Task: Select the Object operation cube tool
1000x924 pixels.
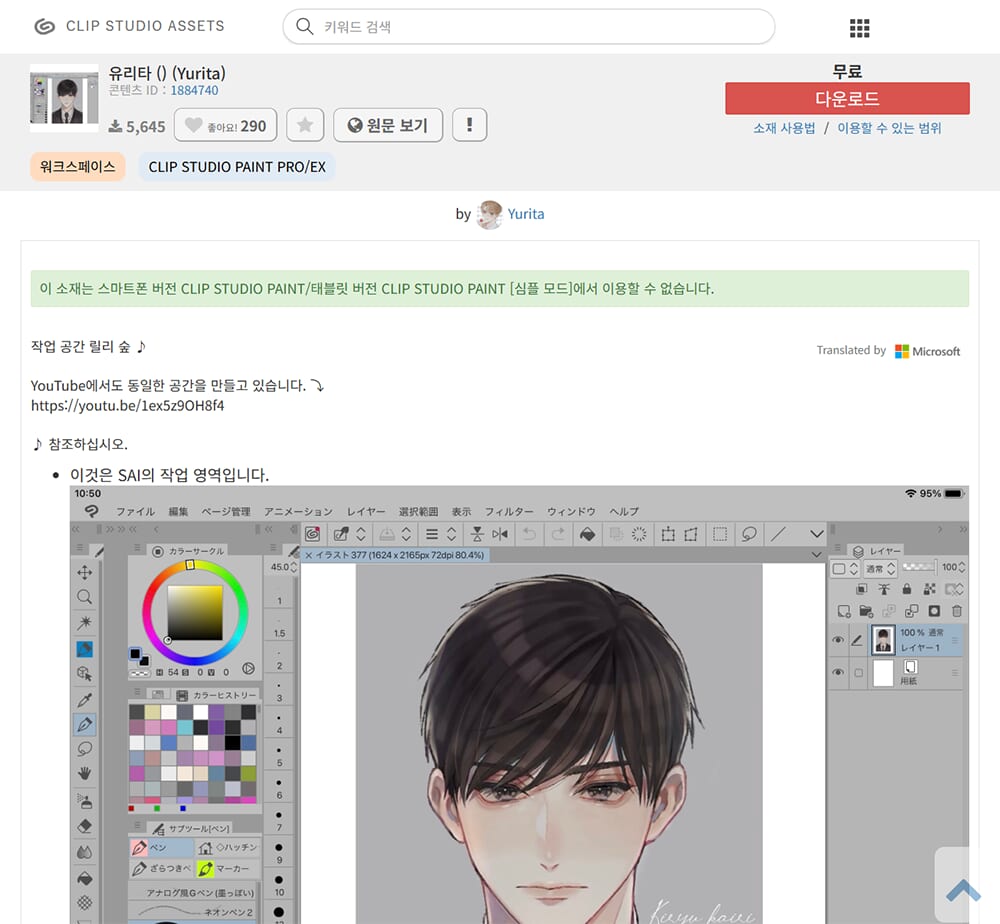Action: point(84,673)
